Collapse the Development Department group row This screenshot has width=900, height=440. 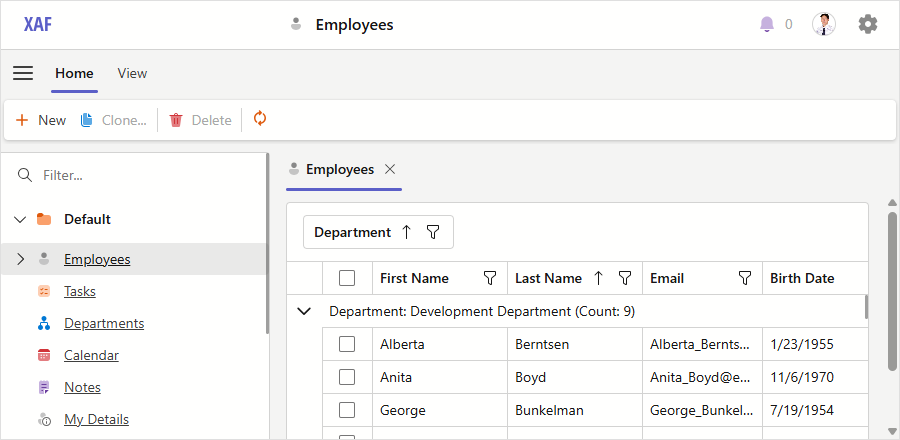304,311
